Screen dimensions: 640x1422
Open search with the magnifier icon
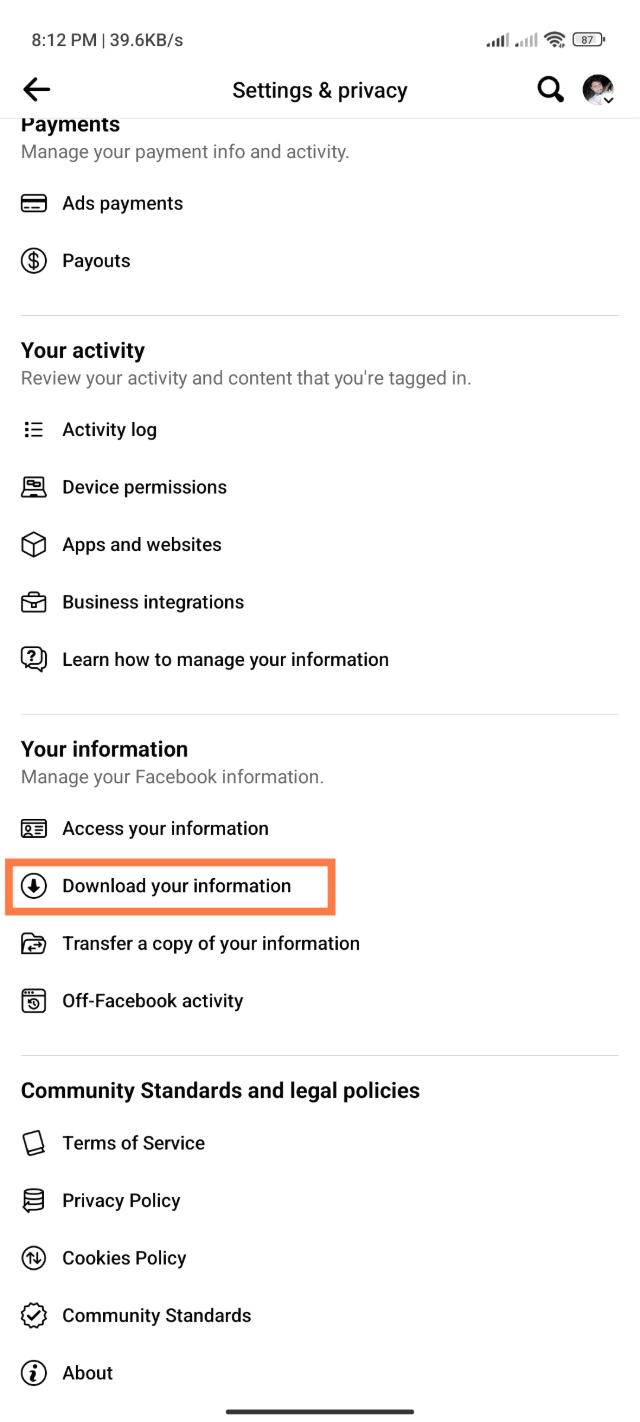point(550,90)
